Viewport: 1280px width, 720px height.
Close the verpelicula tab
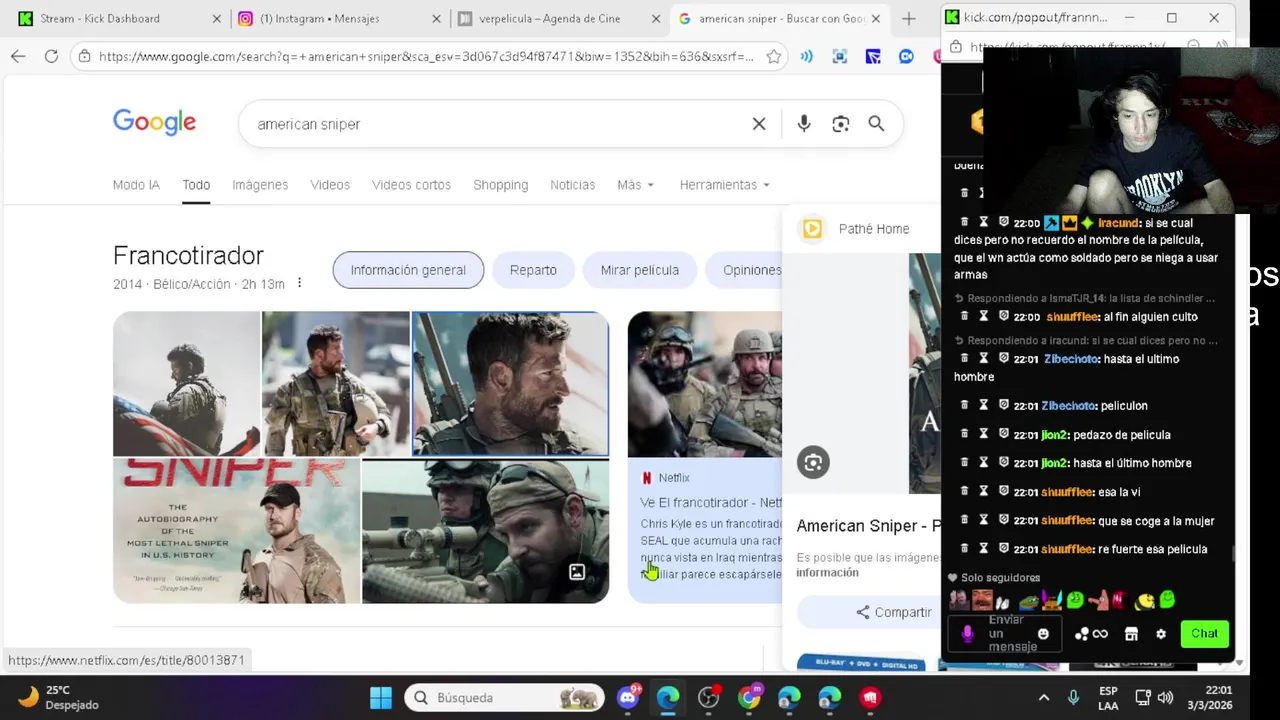656,19
